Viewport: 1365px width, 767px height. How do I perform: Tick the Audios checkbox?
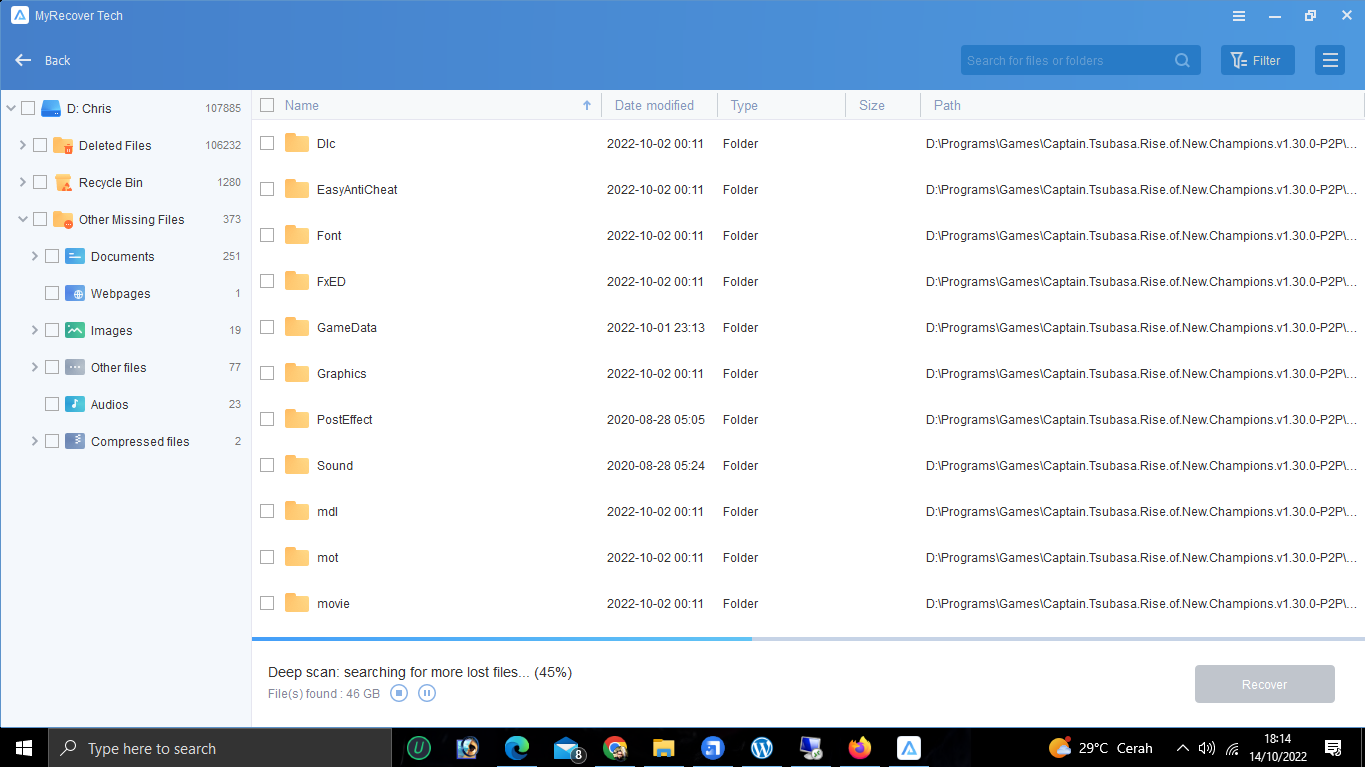[52, 404]
